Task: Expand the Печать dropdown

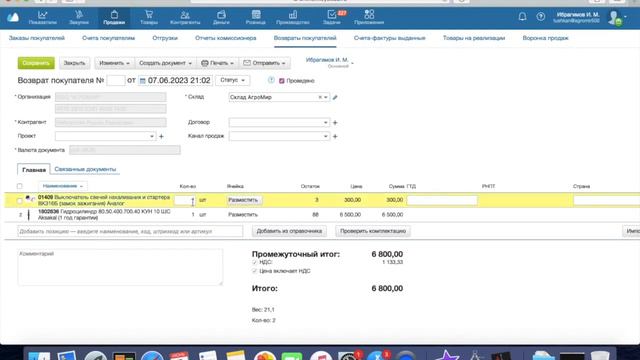Action: (x=218, y=63)
